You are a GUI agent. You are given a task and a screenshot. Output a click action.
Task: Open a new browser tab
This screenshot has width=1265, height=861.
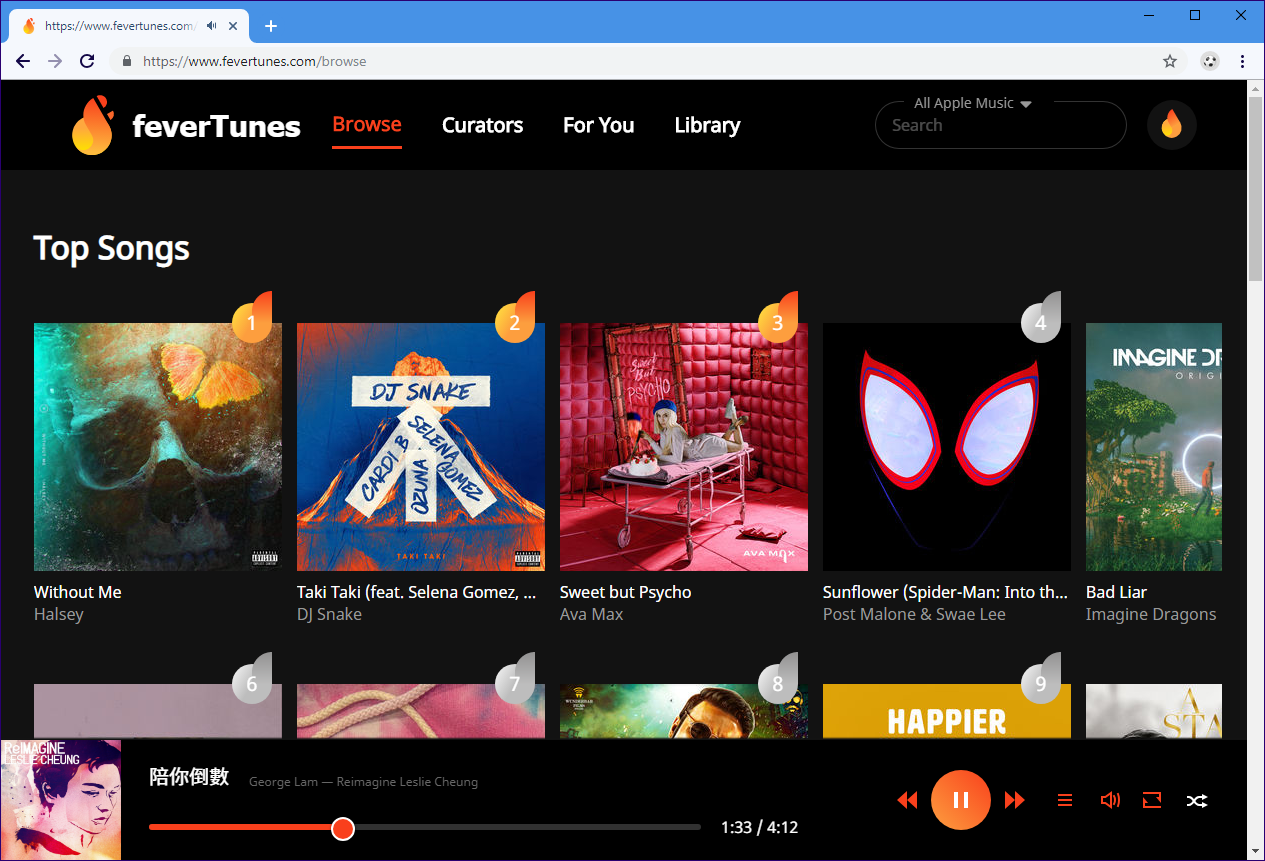pos(270,26)
